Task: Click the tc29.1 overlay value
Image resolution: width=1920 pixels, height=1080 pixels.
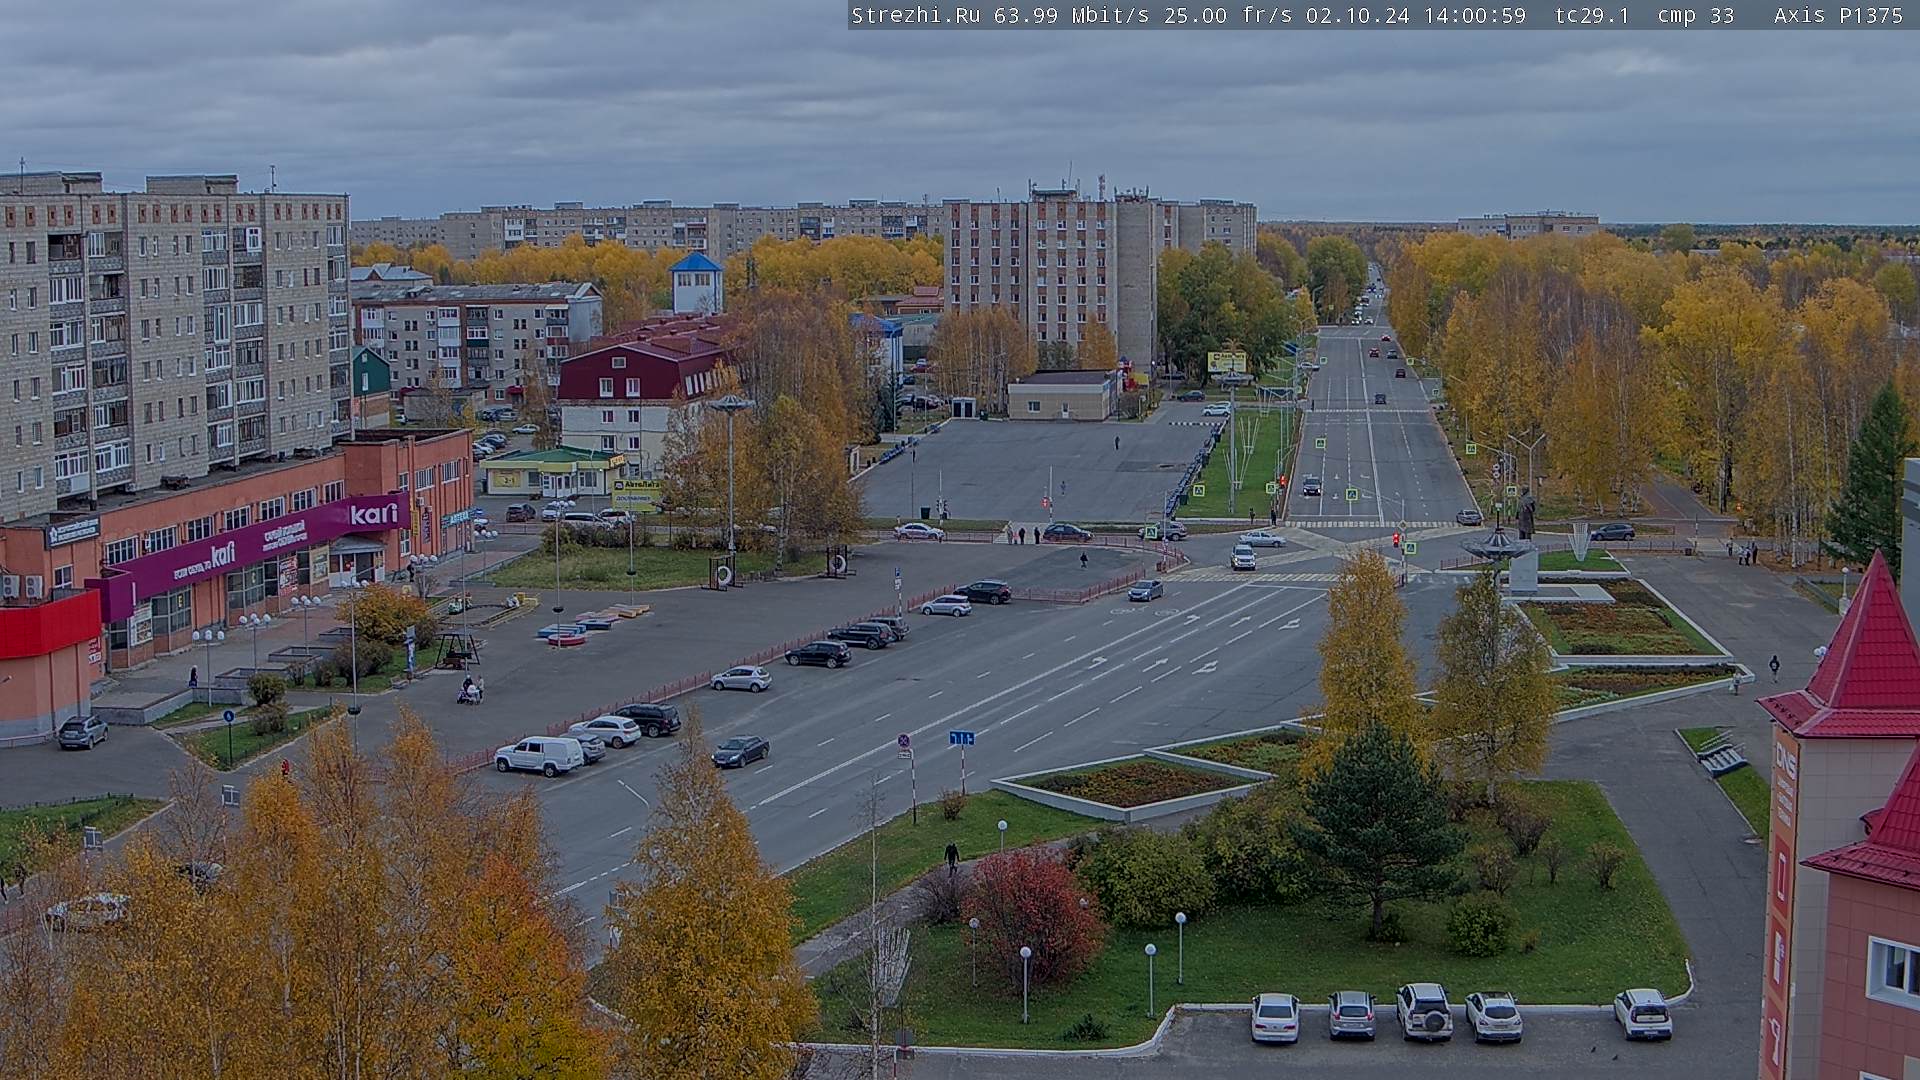Action: [x=1592, y=15]
